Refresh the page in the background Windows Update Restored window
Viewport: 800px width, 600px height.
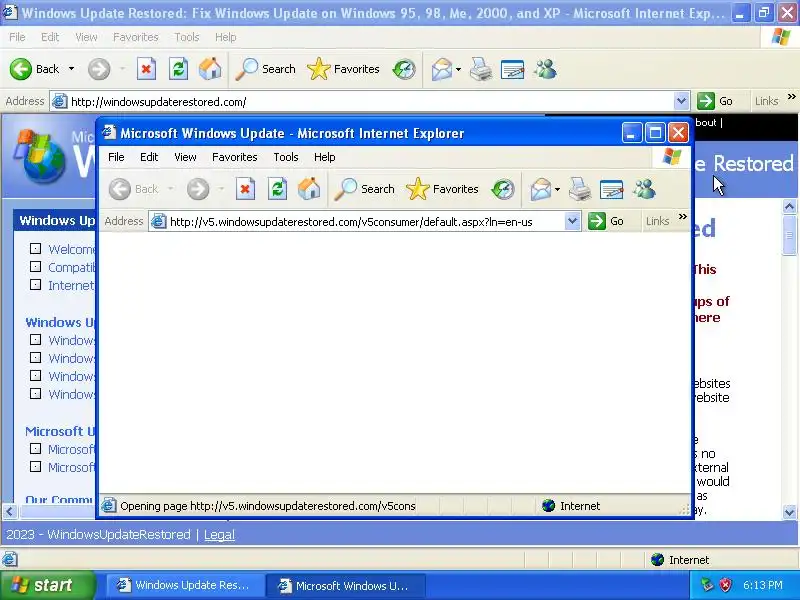179,69
